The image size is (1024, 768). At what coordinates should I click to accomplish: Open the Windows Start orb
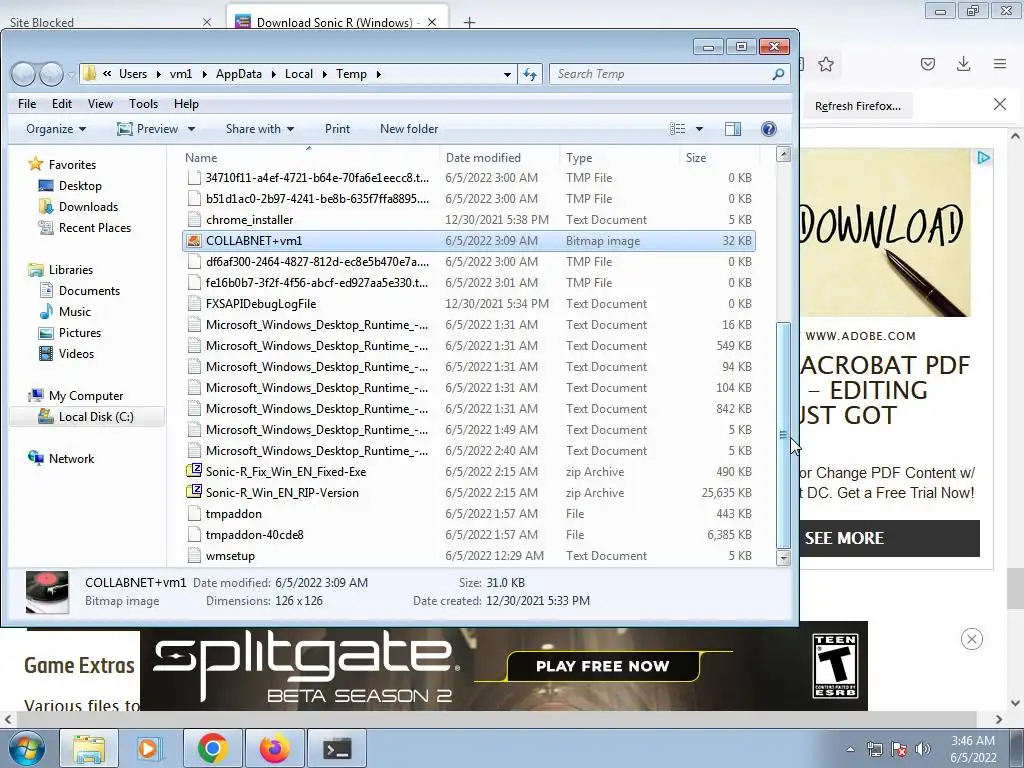27,748
